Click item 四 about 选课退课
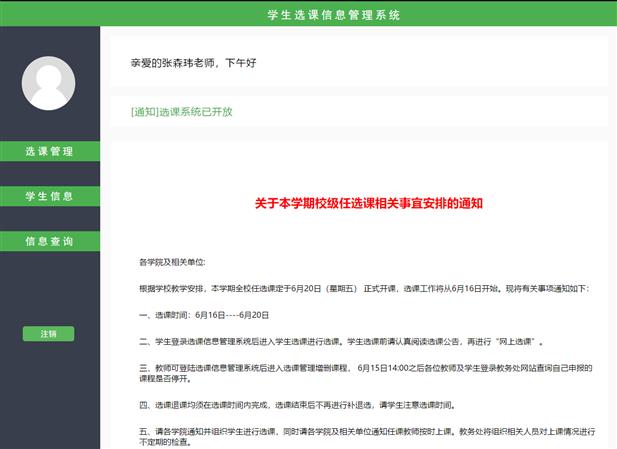617x449 pixels. tap(297, 405)
